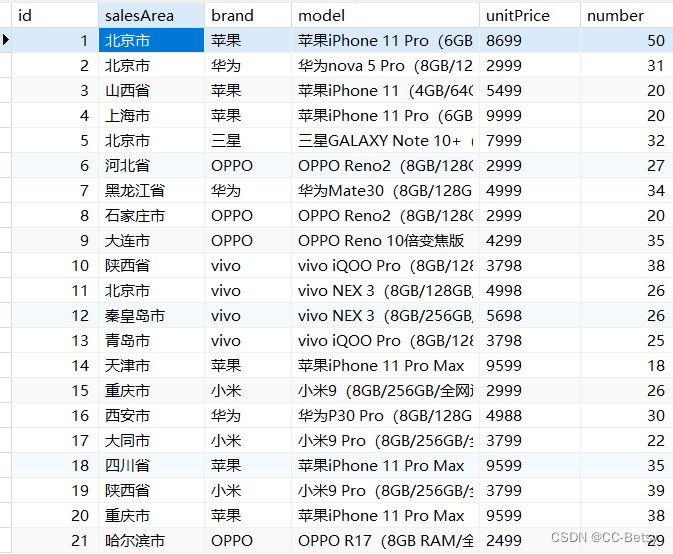This screenshot has height=554, width=673.
Task: Select the number cell 31
Action: click(x=627, y=66)
